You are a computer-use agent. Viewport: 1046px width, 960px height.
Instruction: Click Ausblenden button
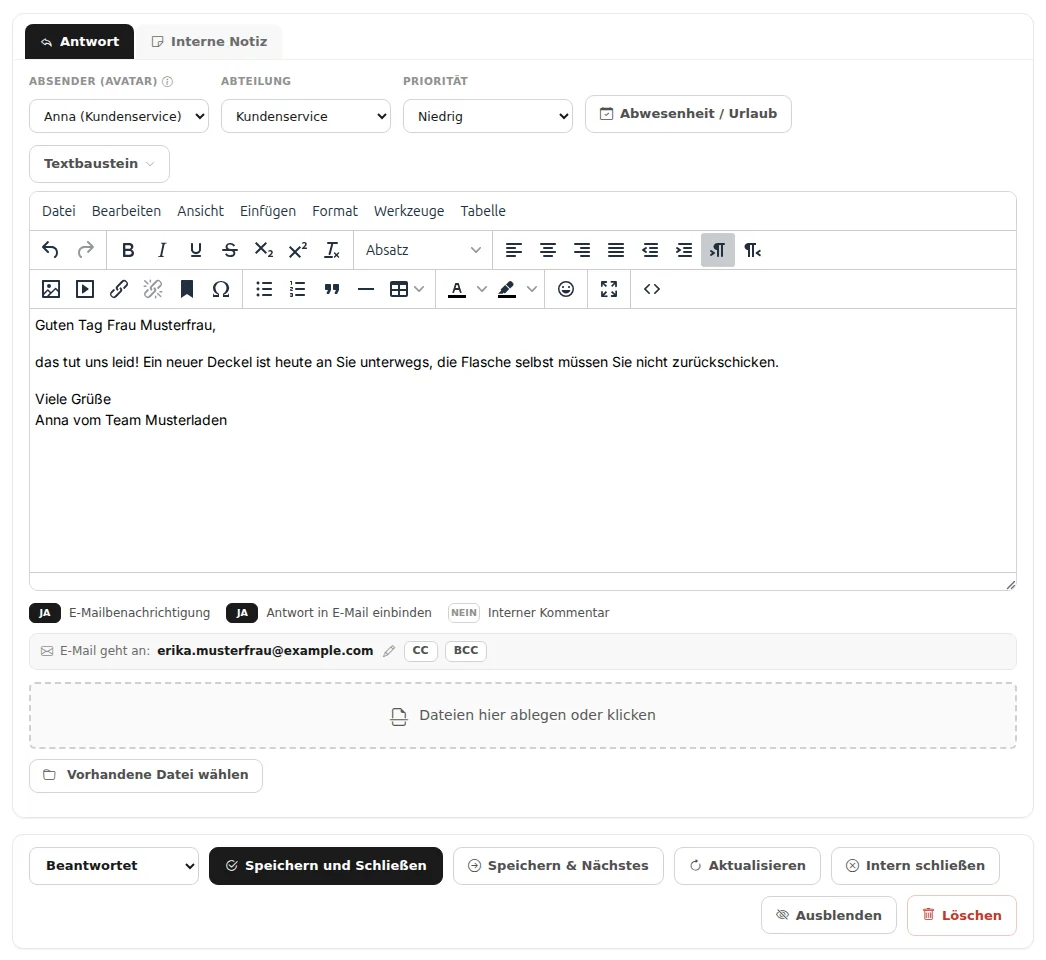tap(829, 915)
